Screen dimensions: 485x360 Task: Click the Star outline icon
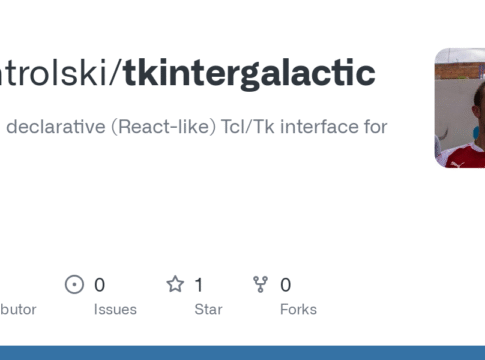(x=175, y=284)
